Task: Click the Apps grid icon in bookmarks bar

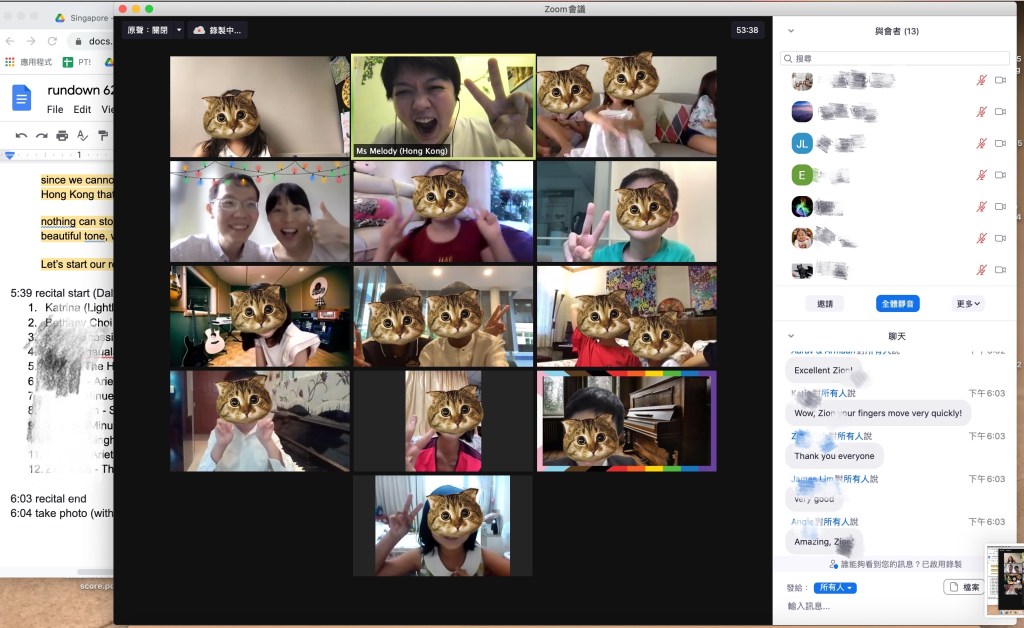Action: point(10,62)
